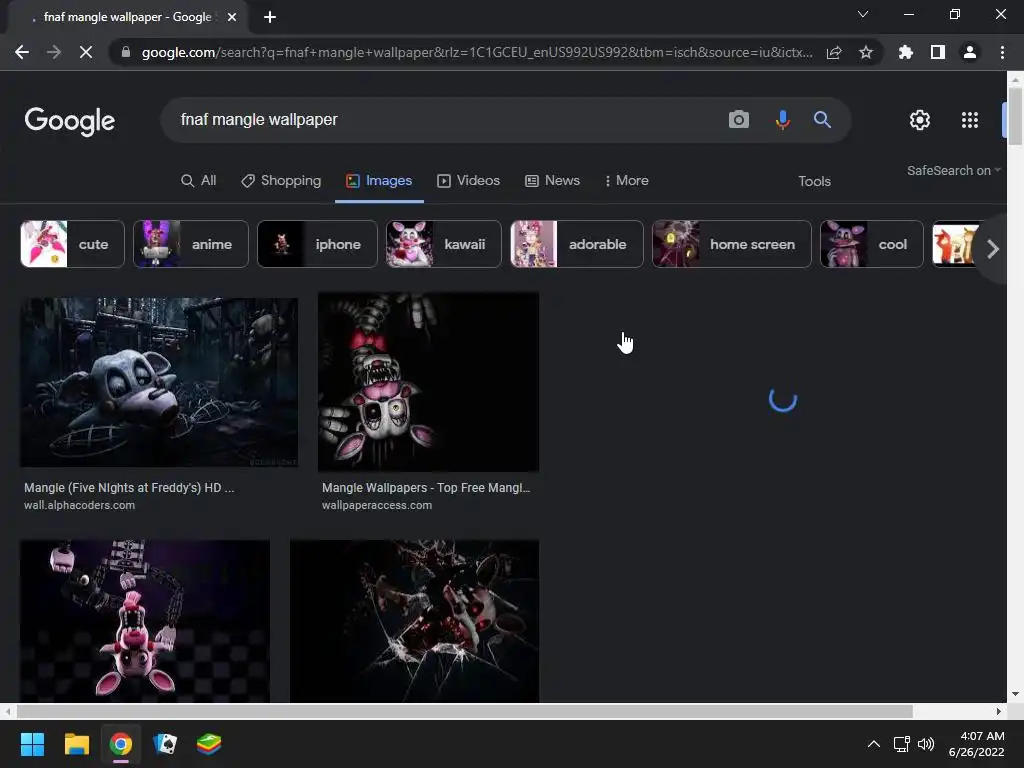The width and height of the screenshot is (1024, 768).
Task: Open Solitaire cards app in taskbar
Action: click(x=165, y=744)
